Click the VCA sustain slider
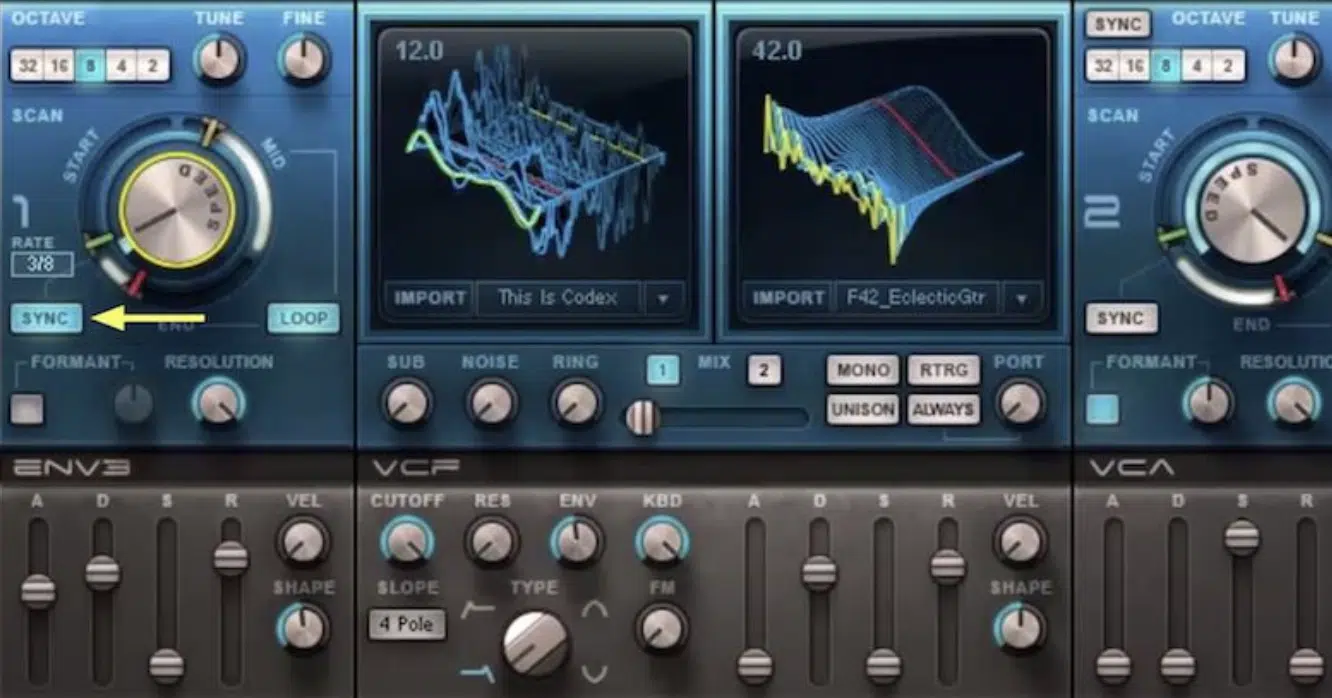 [1242, 538]
